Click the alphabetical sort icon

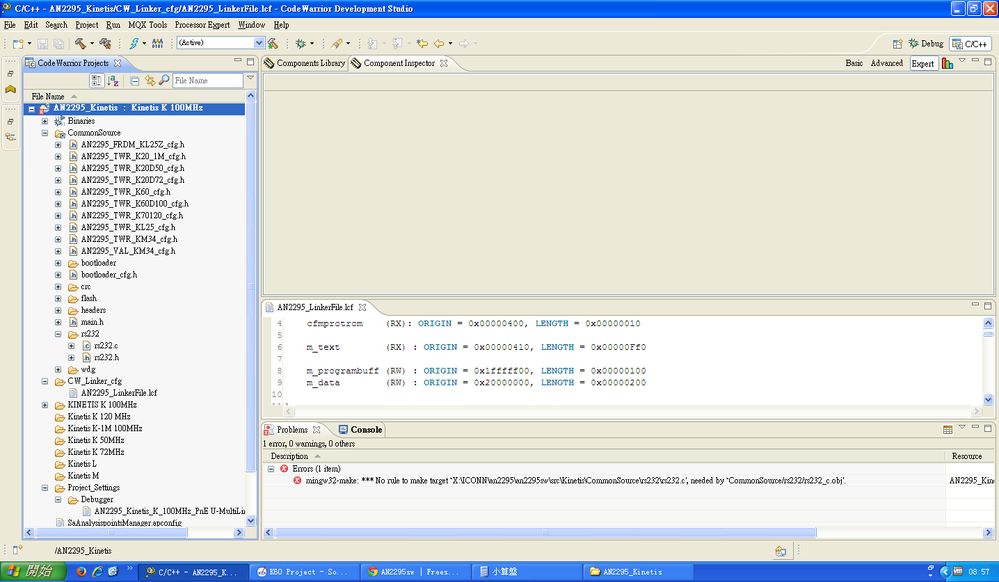point(113,80)
